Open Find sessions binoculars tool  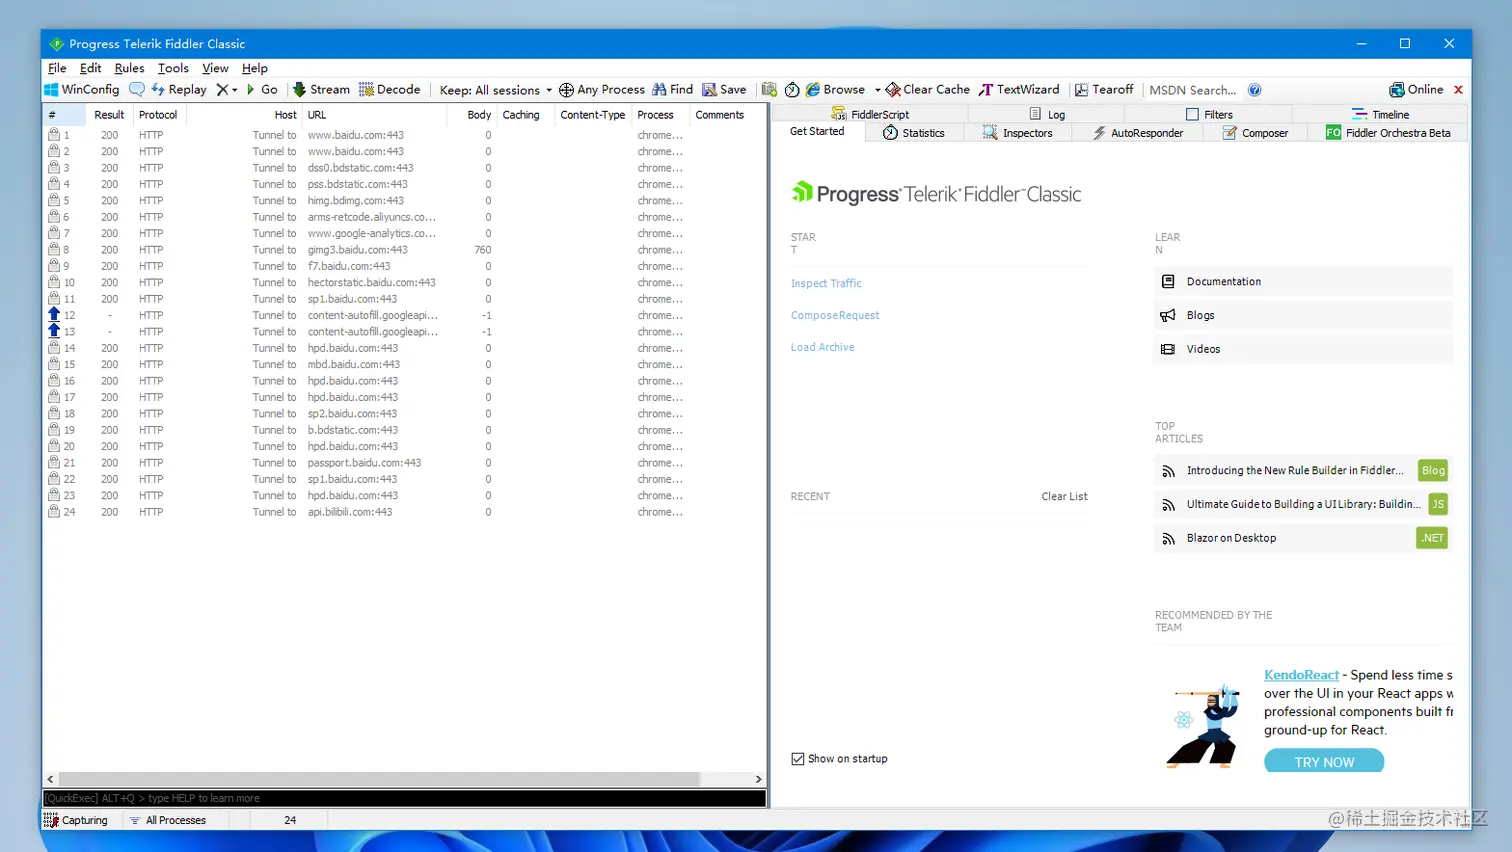pos(673,89)
